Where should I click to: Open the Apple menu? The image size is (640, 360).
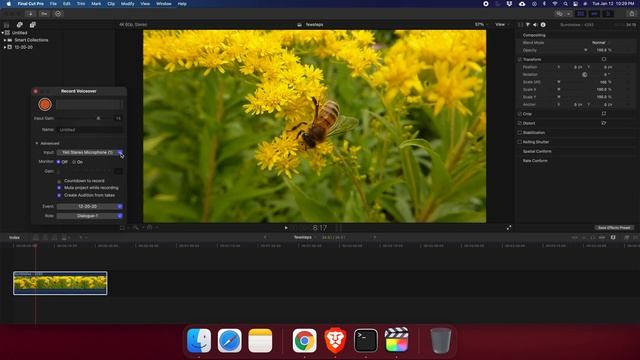click(x=9, y=4)
